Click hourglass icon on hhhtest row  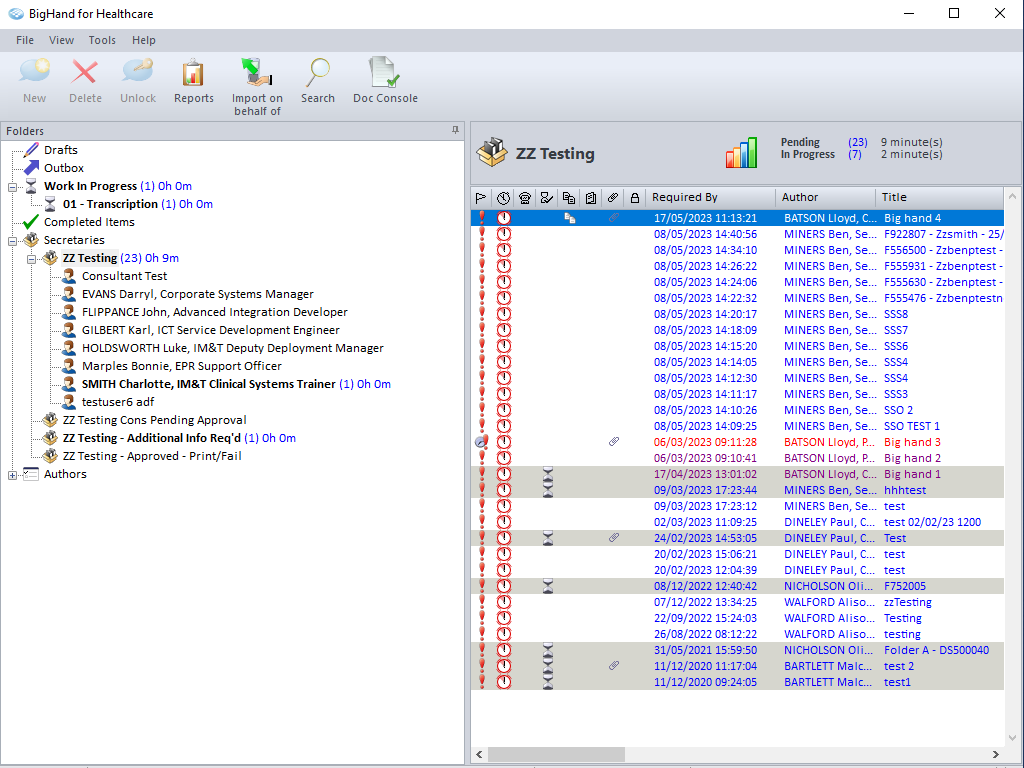548,490
